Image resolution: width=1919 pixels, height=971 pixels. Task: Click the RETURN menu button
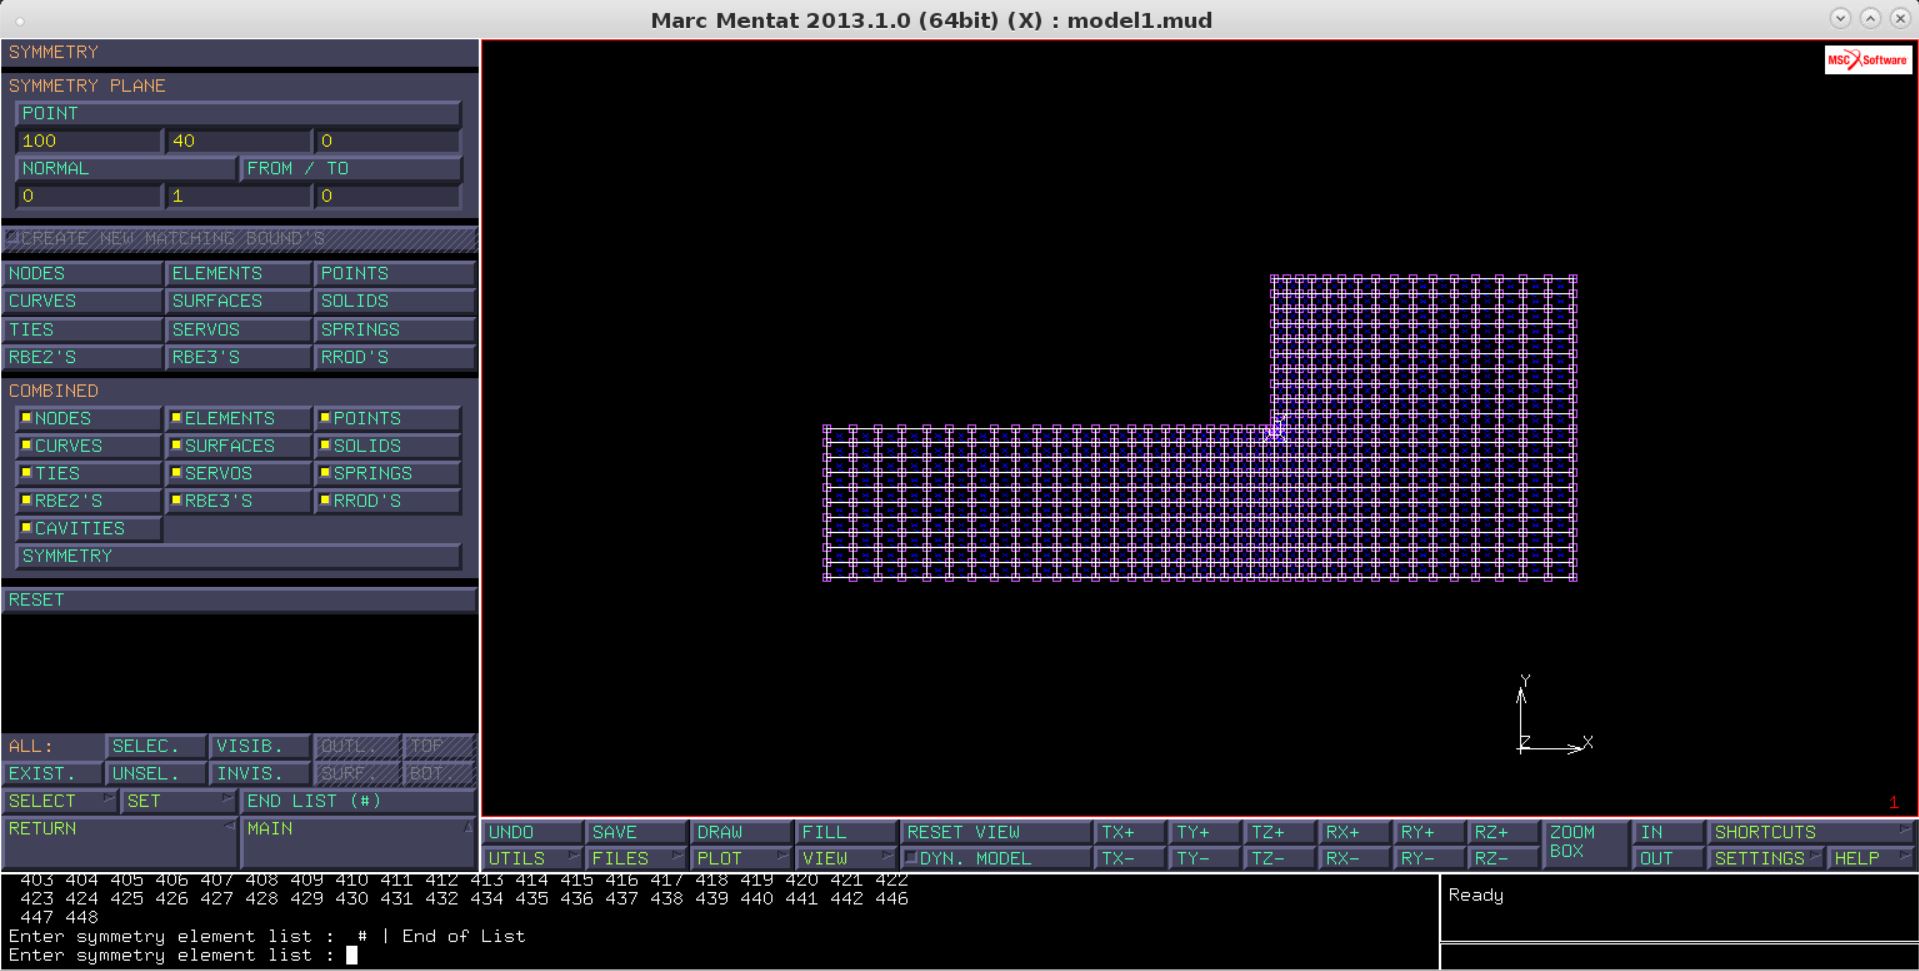coord(120,842)
